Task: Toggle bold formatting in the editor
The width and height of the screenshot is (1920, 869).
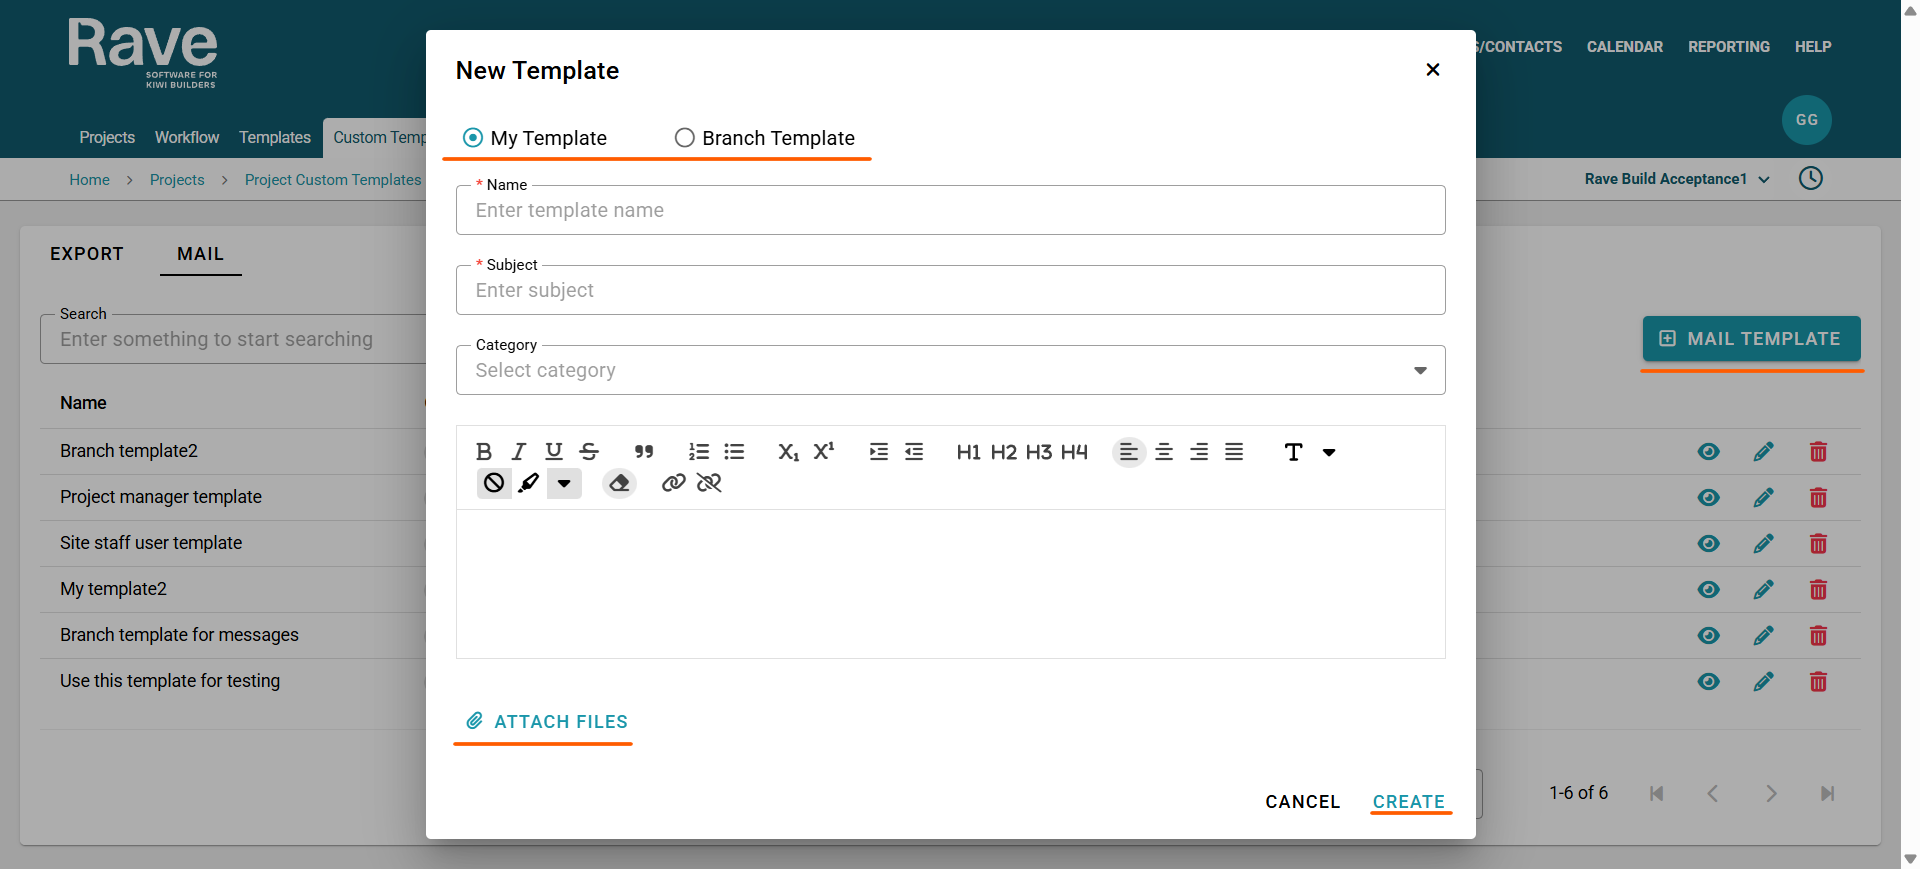Action: [484, 452]
